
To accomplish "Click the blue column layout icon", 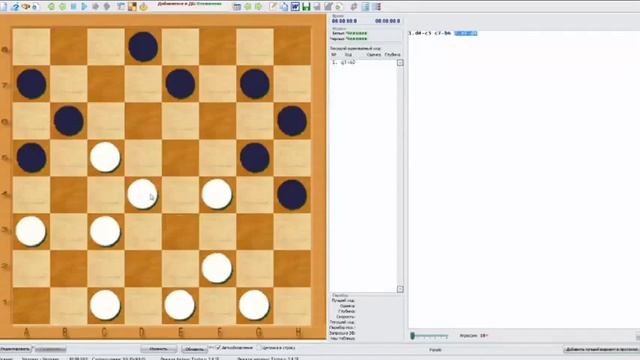I will [x=365, y=7].
